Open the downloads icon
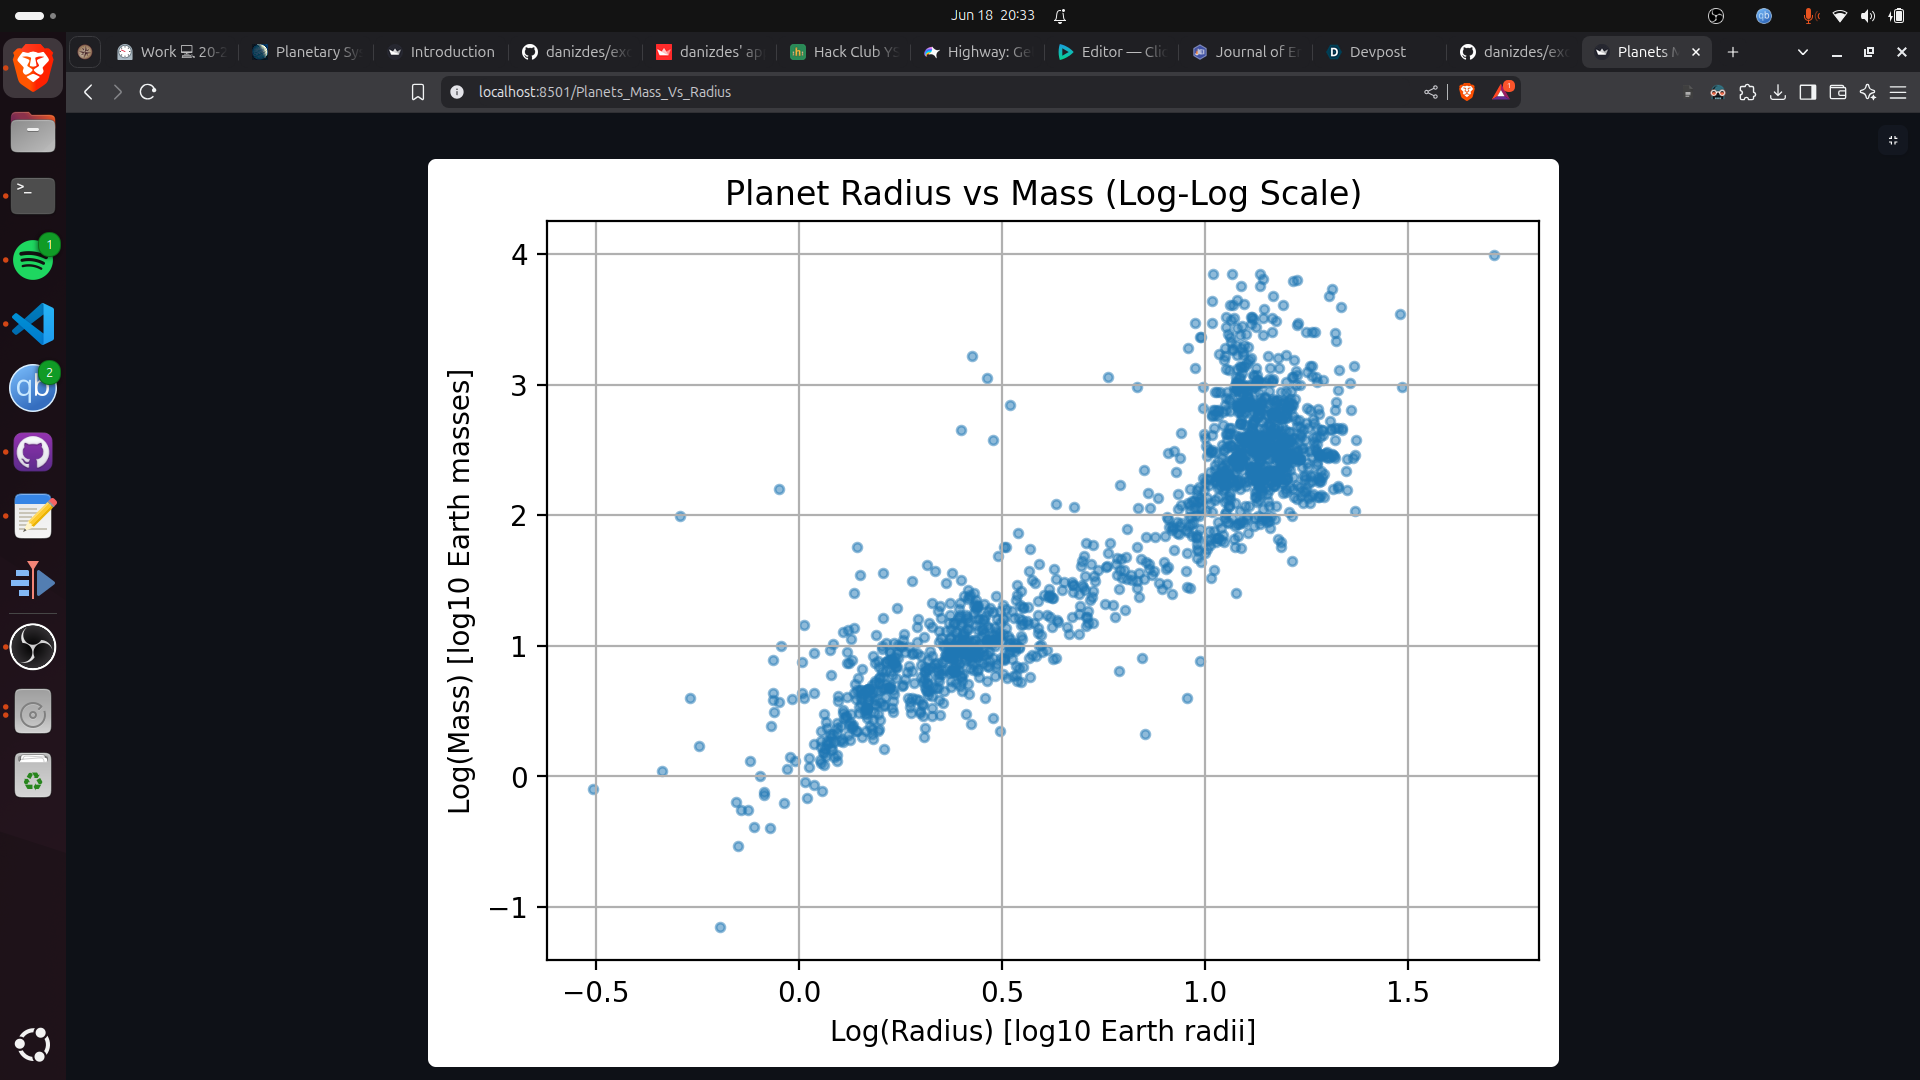The width and height of the screenshot is (1920, 1080). (1778, 92)
